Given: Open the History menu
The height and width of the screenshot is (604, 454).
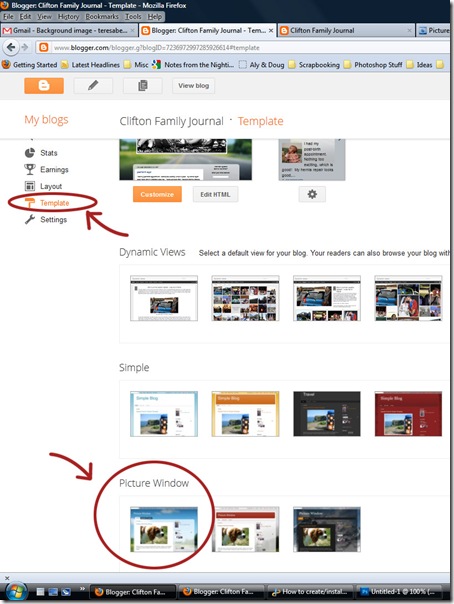Looking at the screenshot, I should click(x=68, y=17).
